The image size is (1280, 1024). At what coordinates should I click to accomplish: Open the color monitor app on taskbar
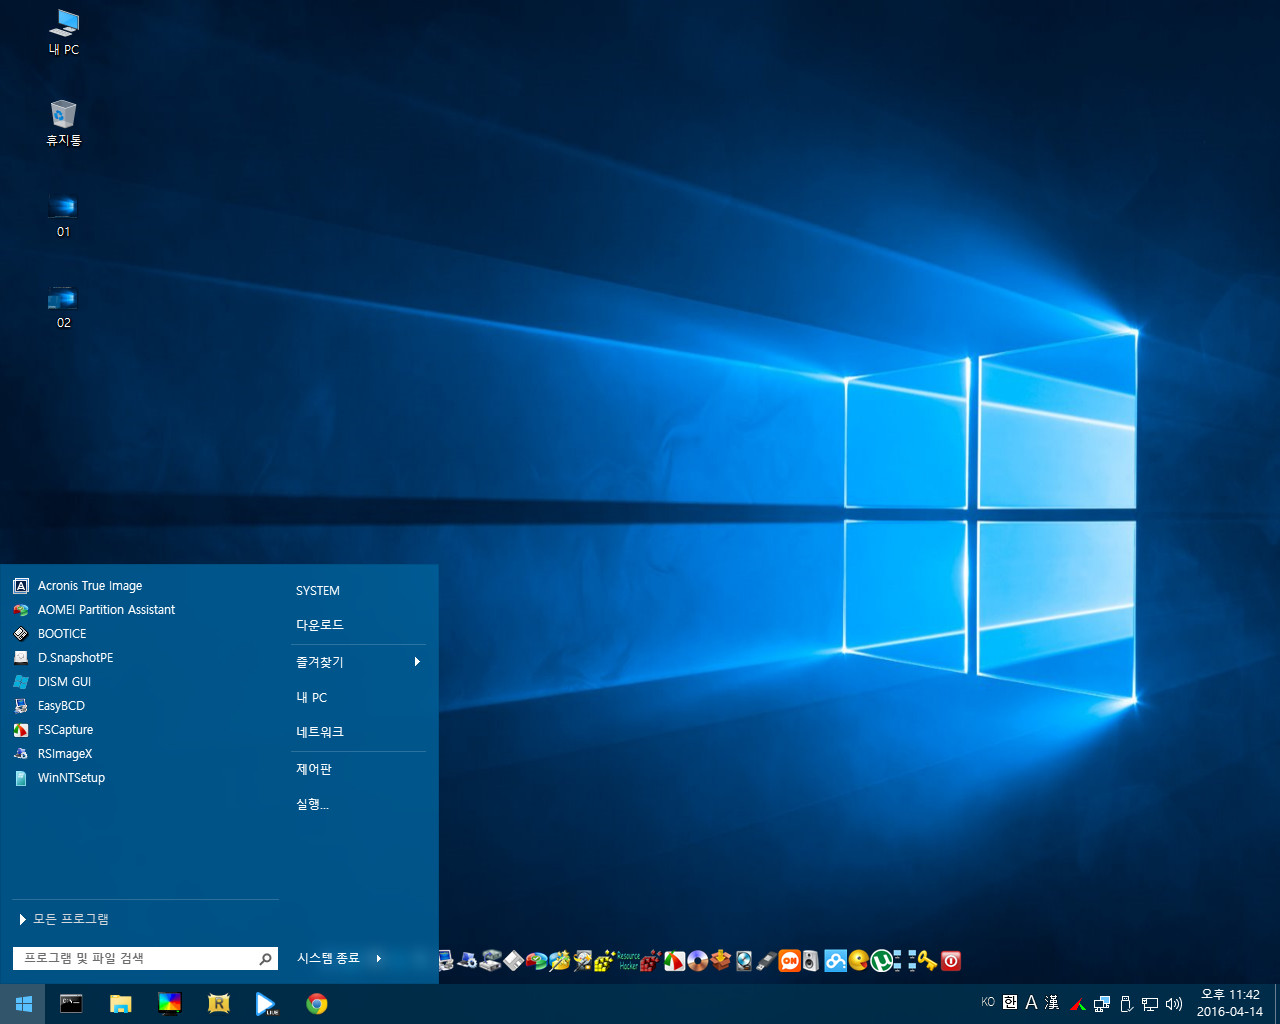click(x=170, y=1004)
